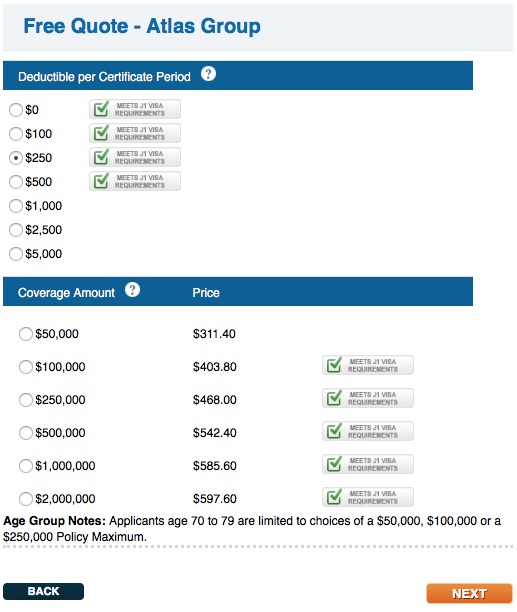Image resolution: width=517 pixels, height=612 pixels.
Task: Choose $250,000 coverage amount
Action: [26, 400]
